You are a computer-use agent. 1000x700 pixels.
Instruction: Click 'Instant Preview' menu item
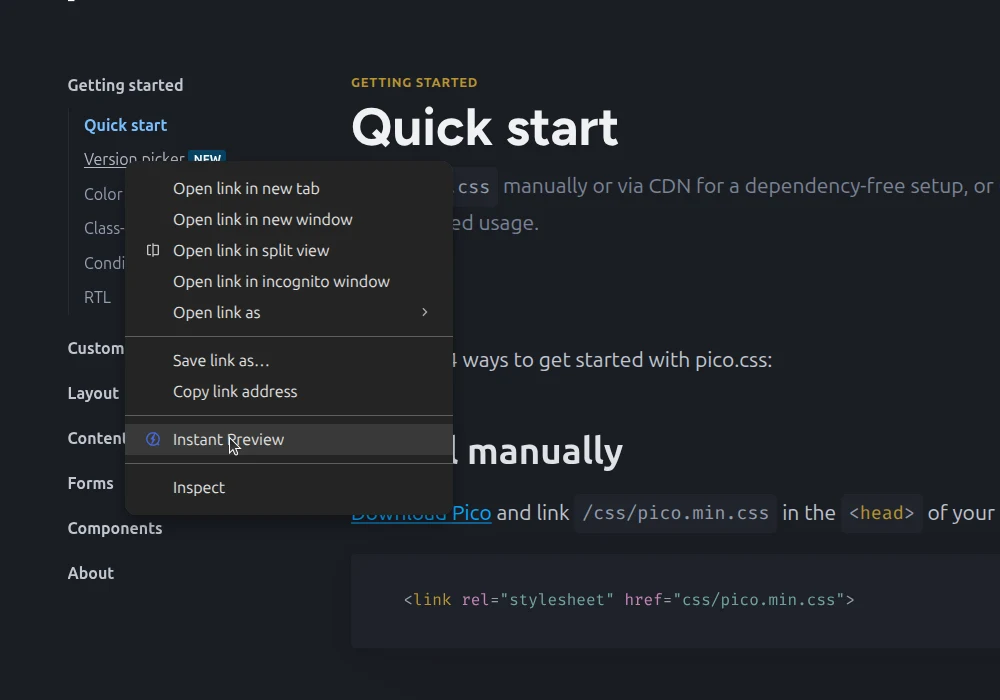click(289, 439)
